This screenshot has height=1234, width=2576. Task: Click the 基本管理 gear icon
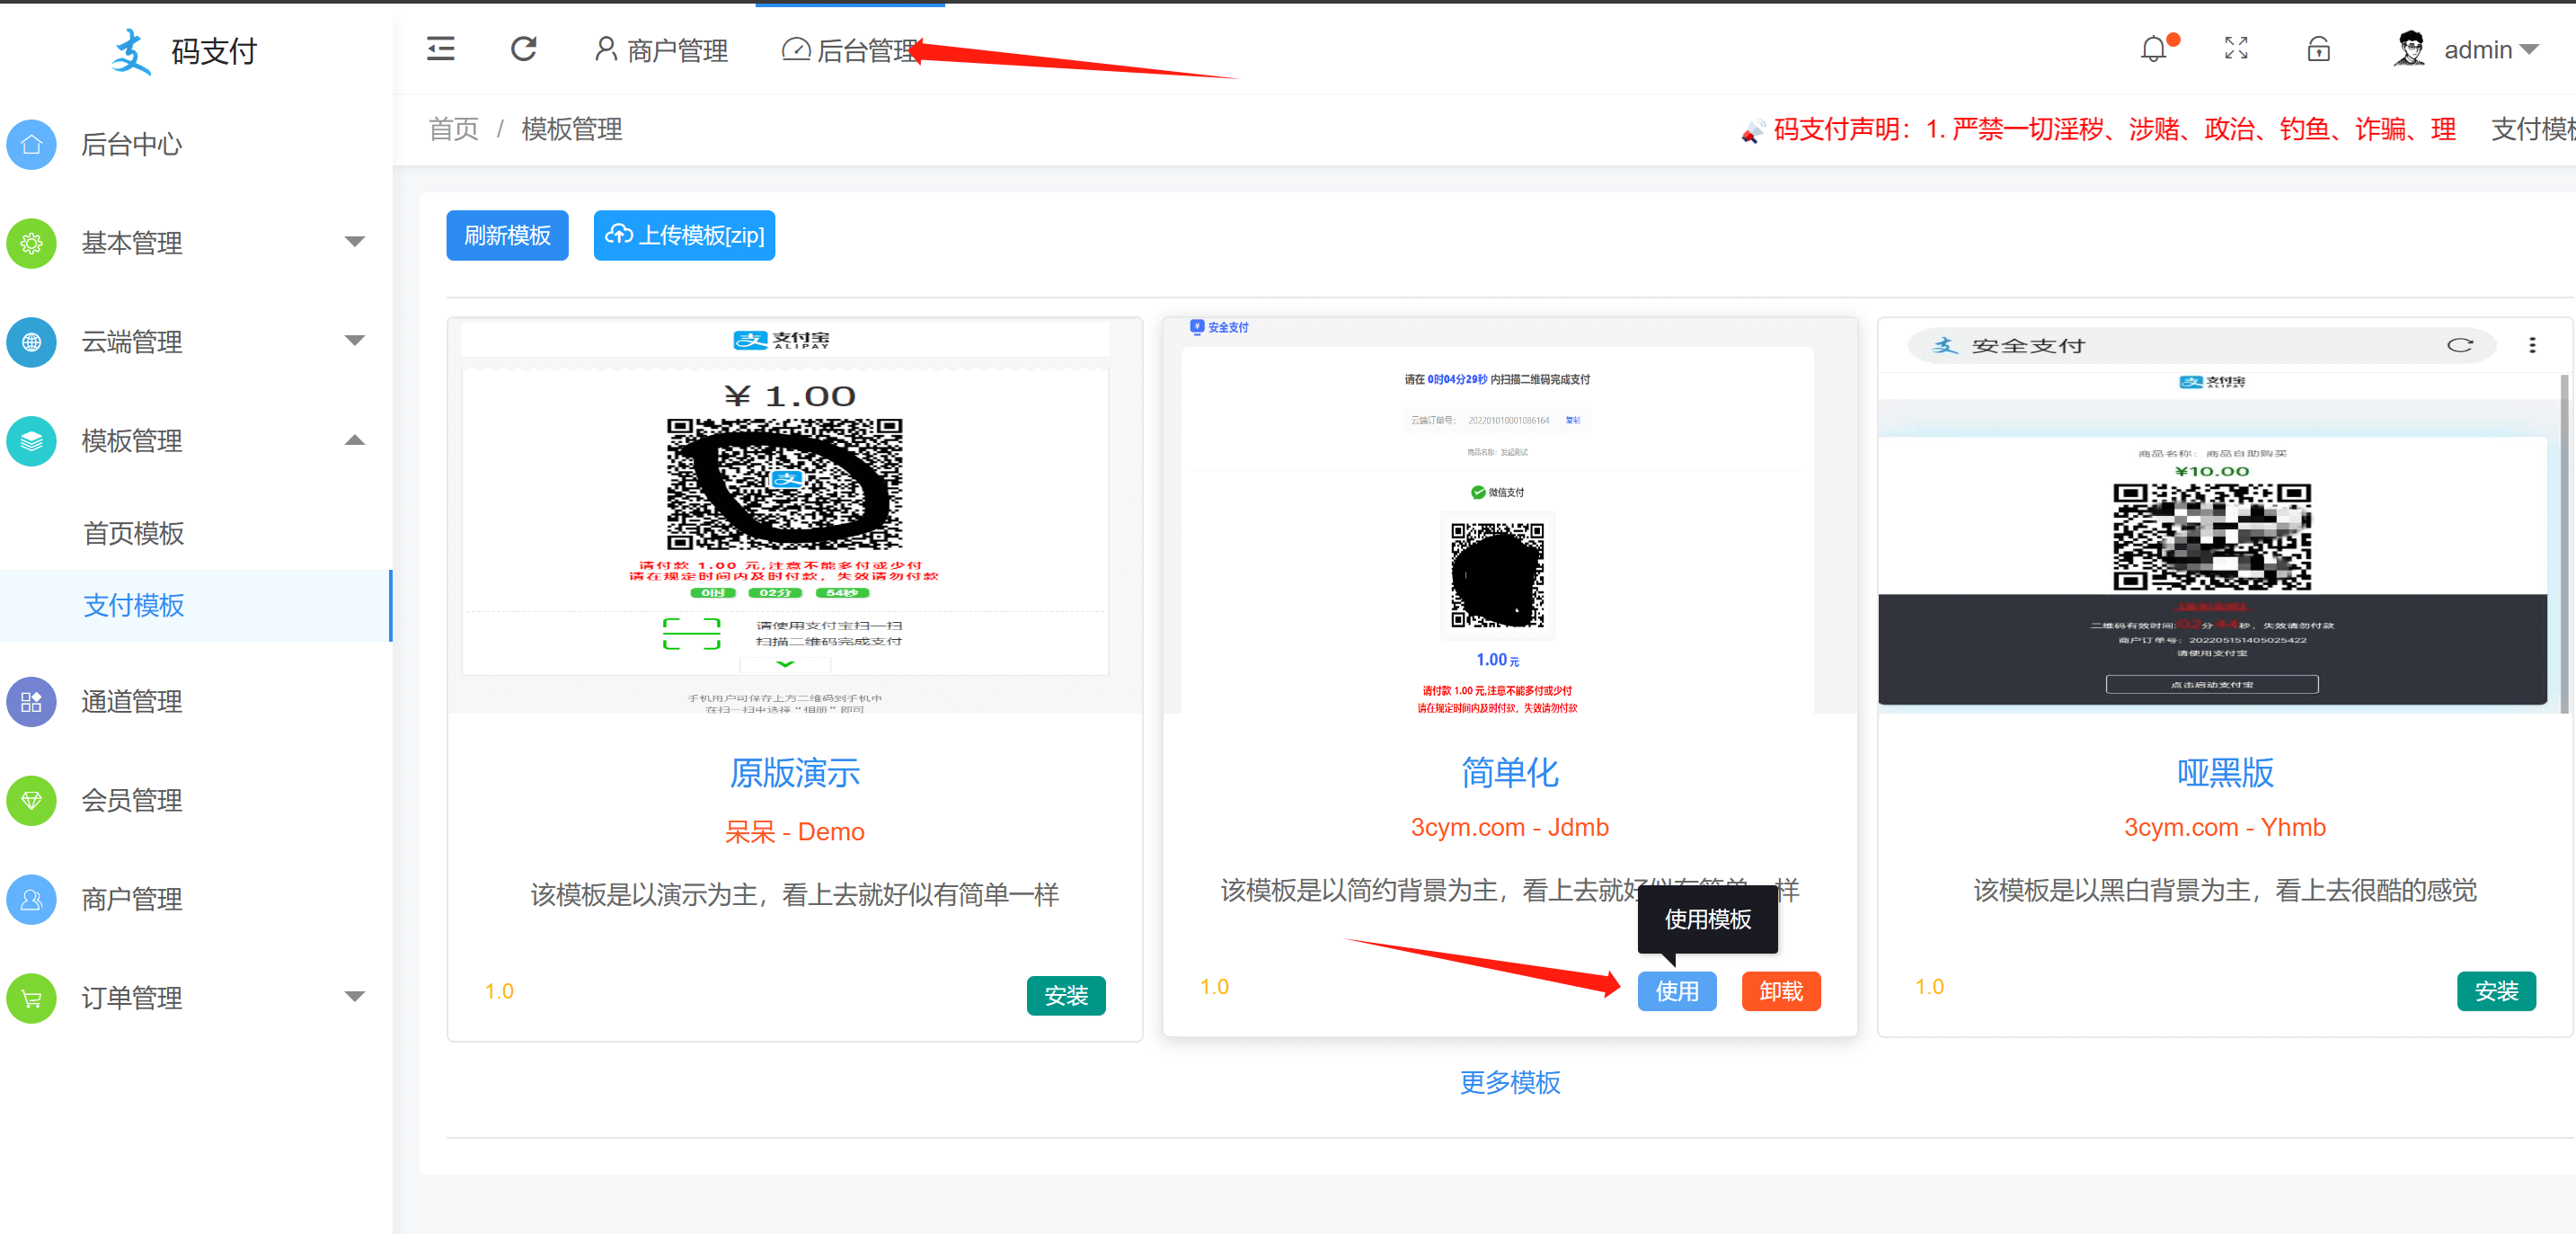32,243
